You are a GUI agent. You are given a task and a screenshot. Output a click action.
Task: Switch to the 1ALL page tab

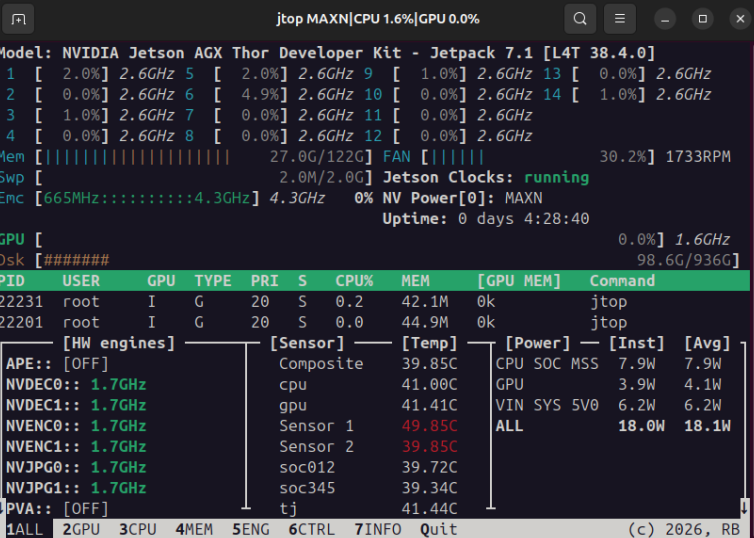[x=25, y=529]
